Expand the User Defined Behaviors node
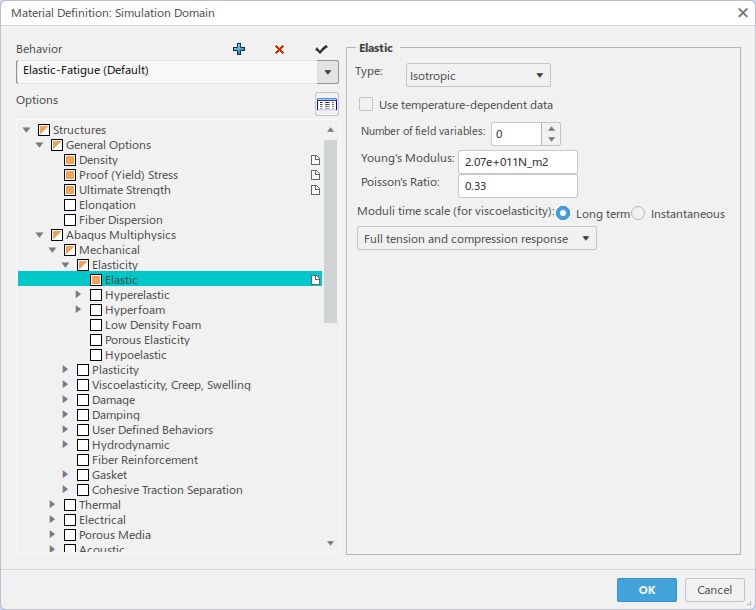The height and width of the screenshot is (610, 756). 66,429
